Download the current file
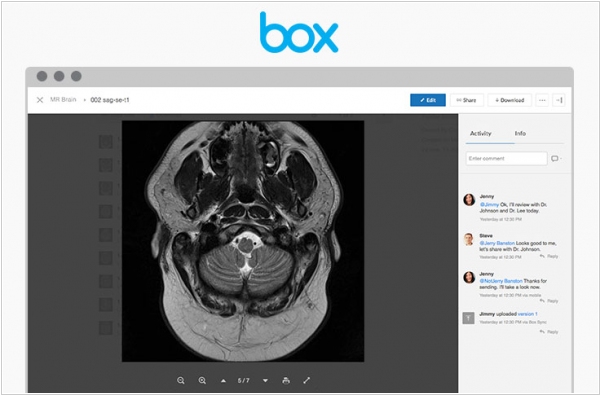 509,100
